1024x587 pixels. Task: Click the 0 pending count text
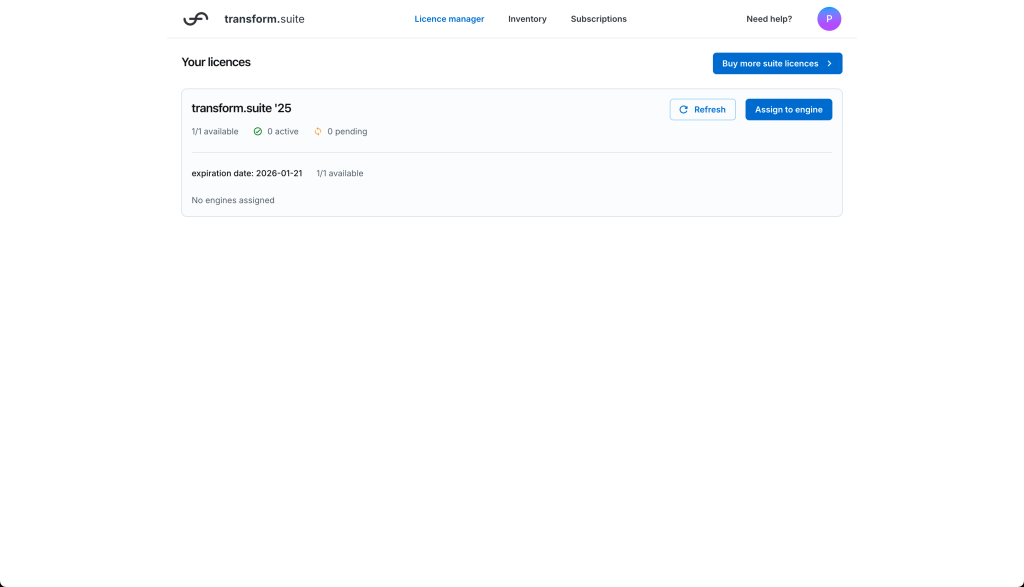coord(347,131)
